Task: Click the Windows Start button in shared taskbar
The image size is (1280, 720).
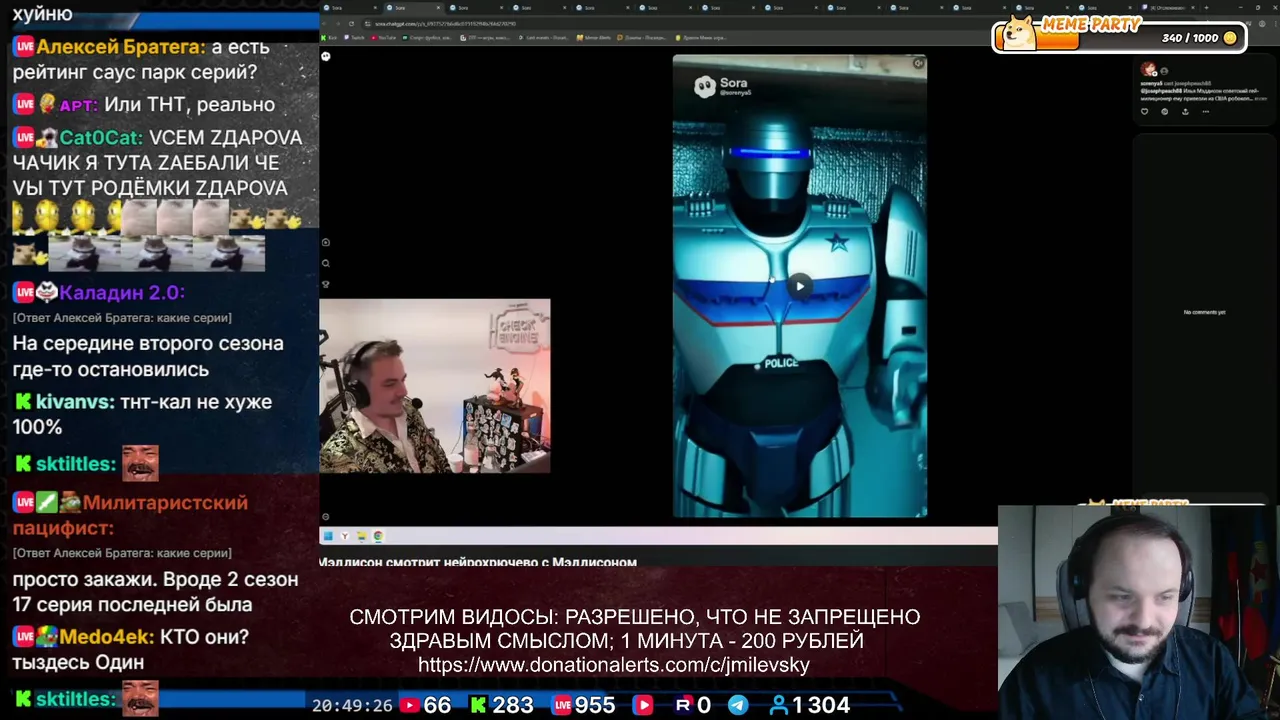Action: 328,536
